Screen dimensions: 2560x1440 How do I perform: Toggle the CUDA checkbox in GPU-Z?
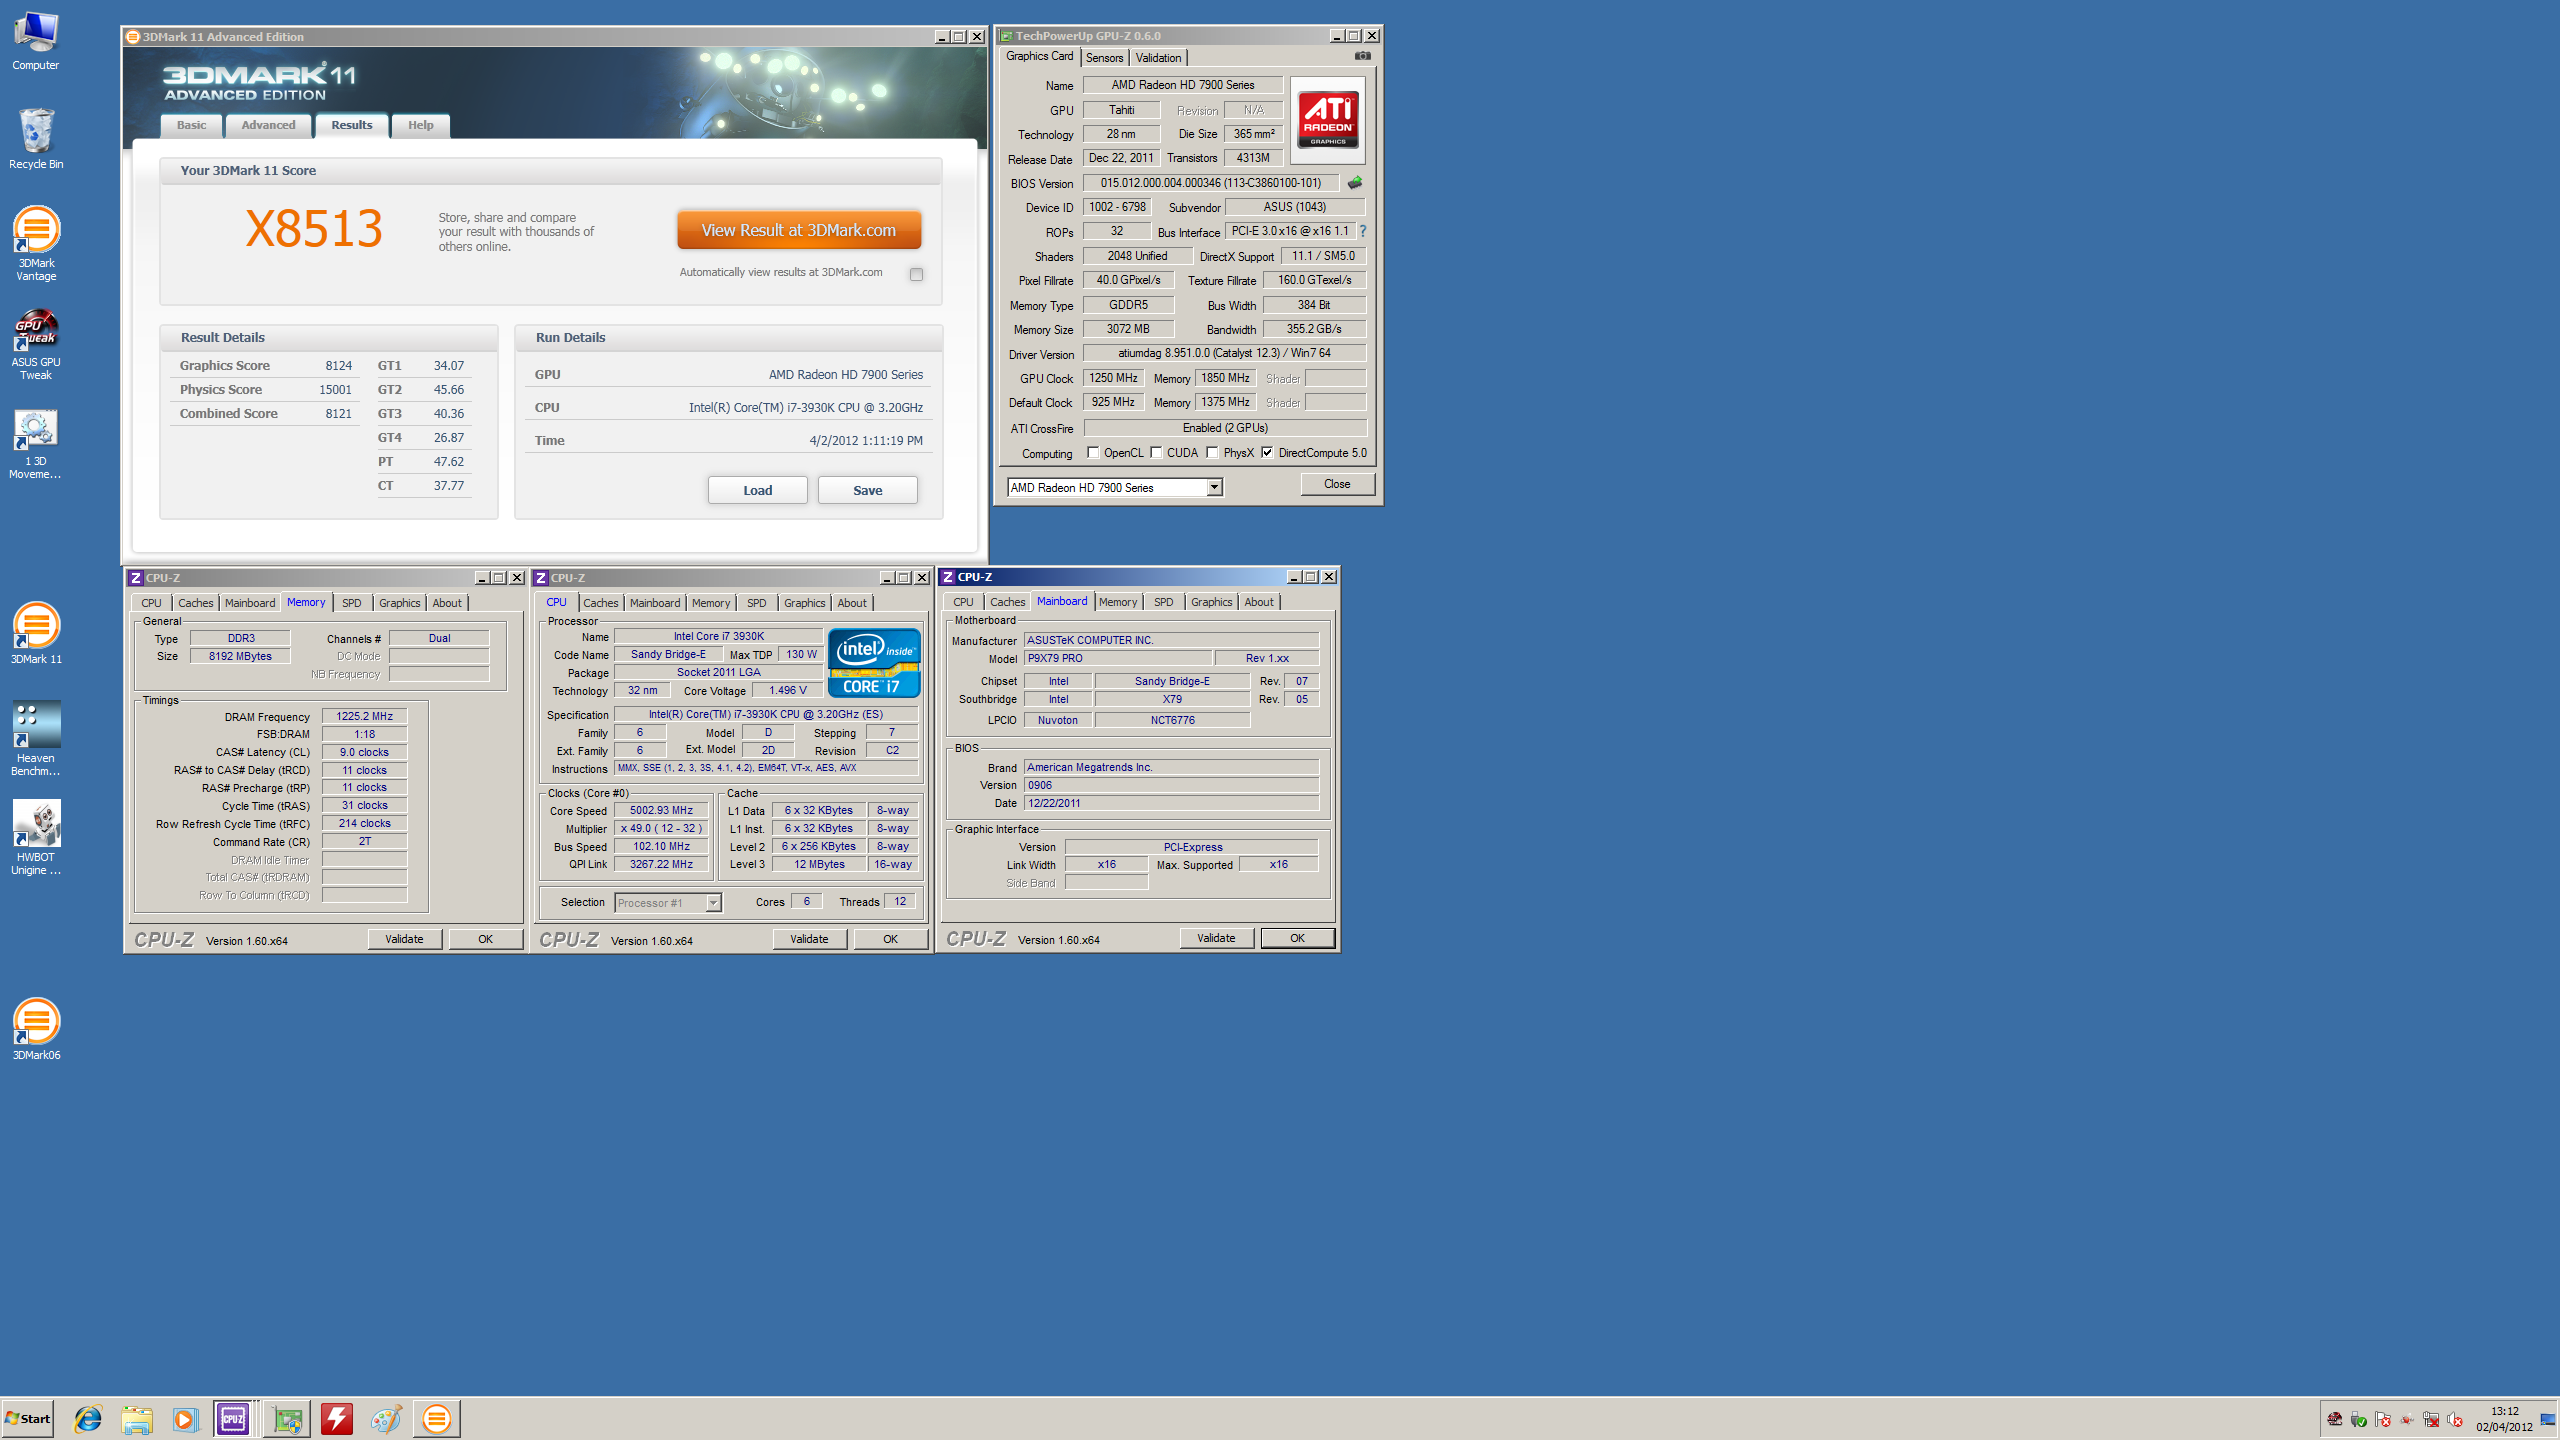1156,453
